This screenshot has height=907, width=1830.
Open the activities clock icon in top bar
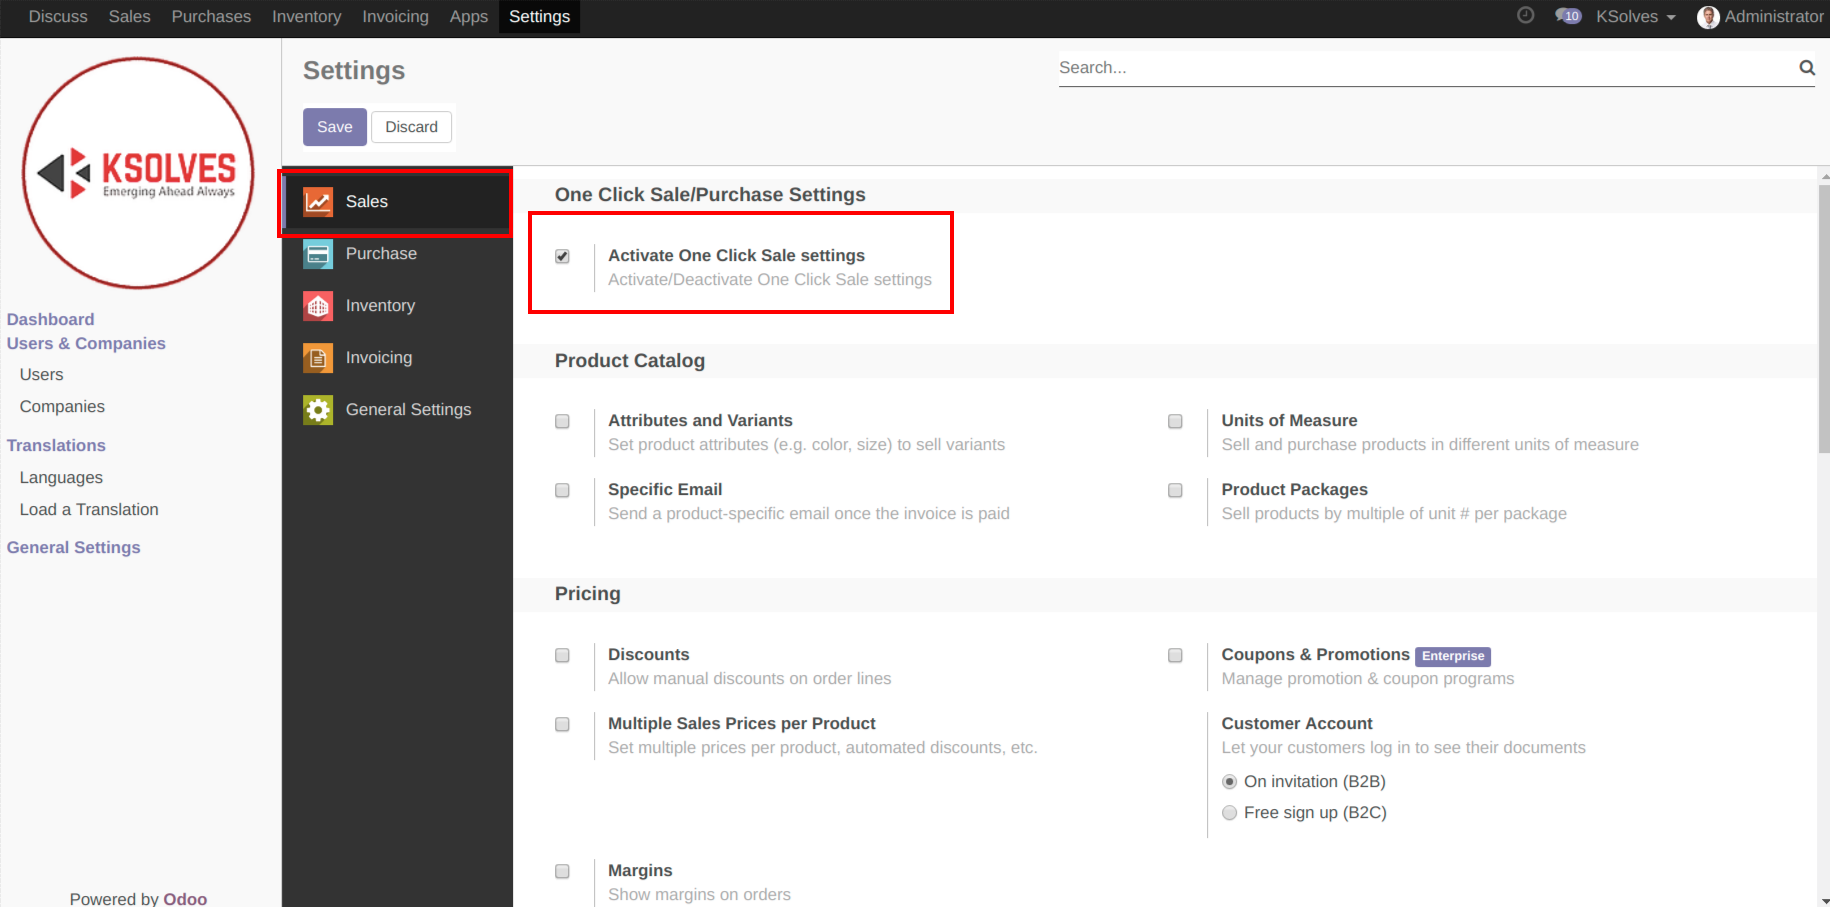tap(1525, 16)
